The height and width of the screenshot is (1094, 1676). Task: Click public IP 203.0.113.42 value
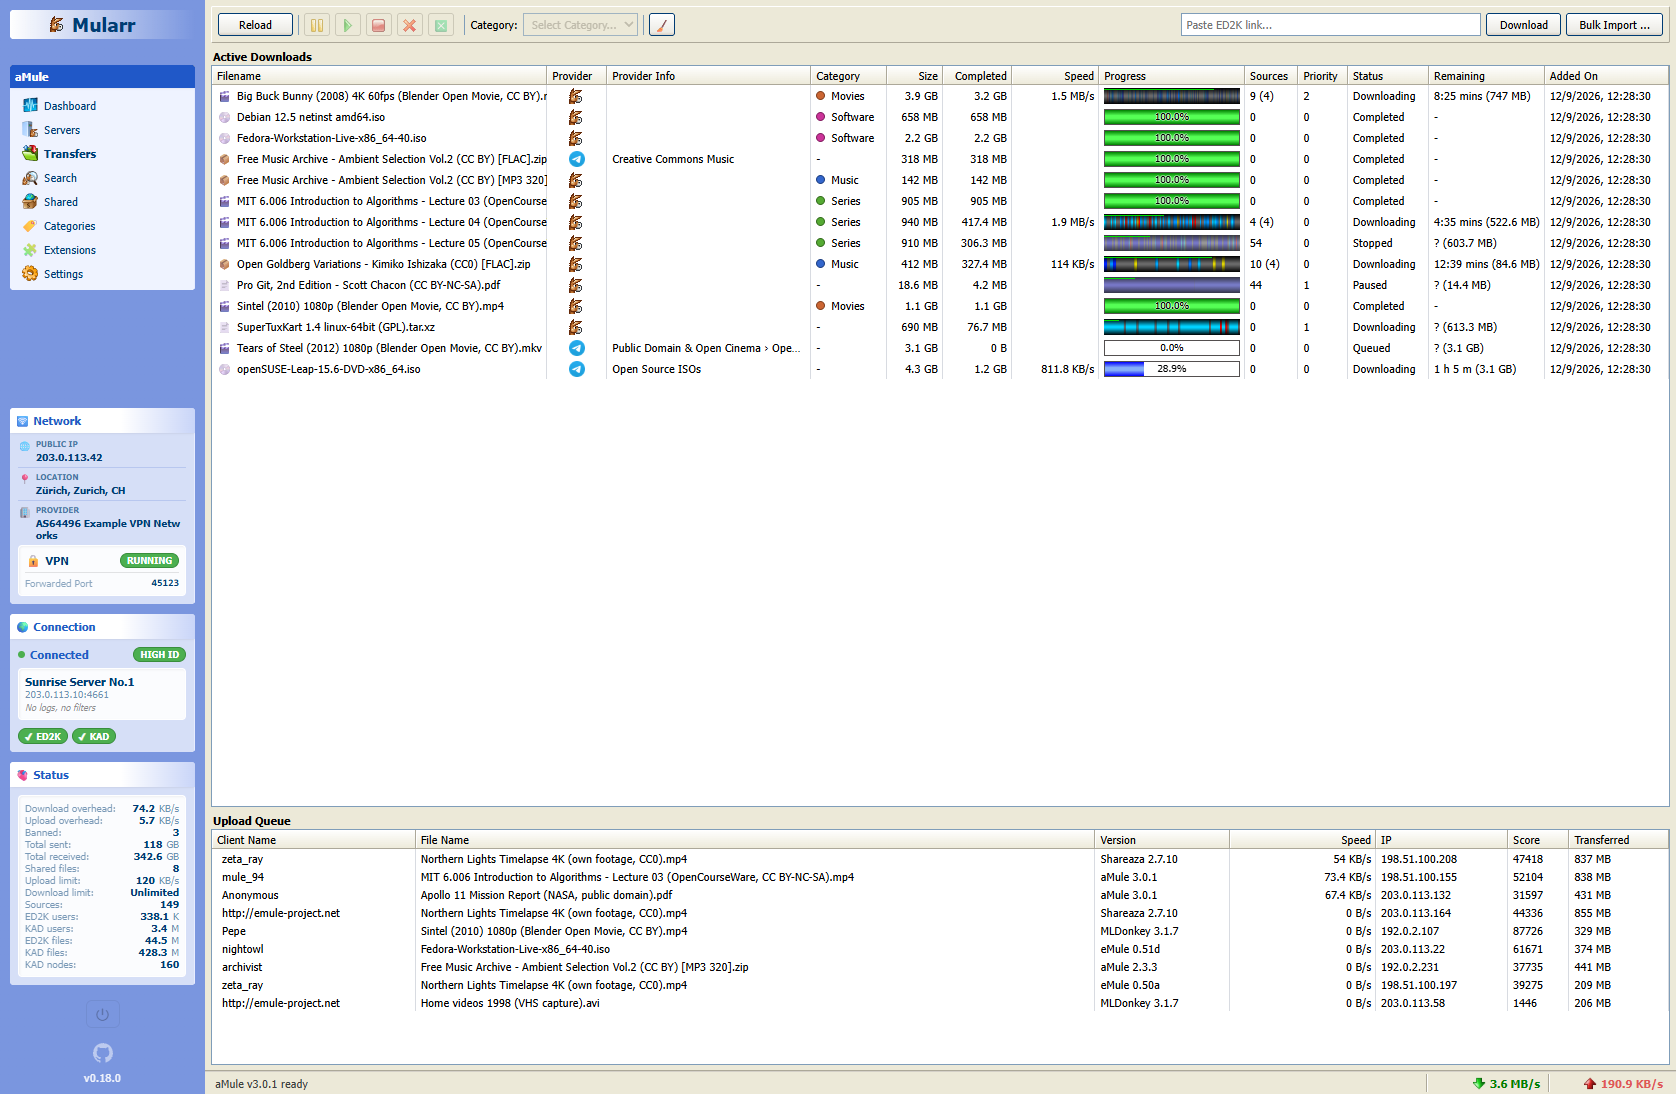tap(69, 457)
